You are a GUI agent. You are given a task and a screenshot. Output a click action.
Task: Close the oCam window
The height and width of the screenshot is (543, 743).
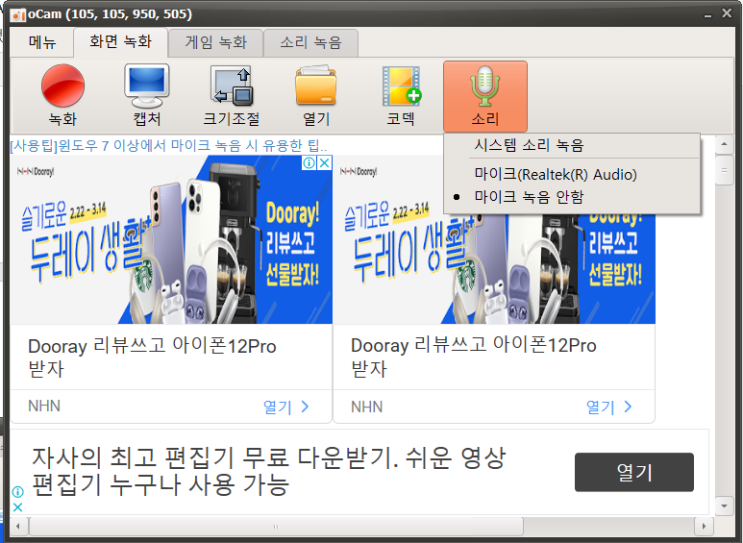click(x=726, y=13)
